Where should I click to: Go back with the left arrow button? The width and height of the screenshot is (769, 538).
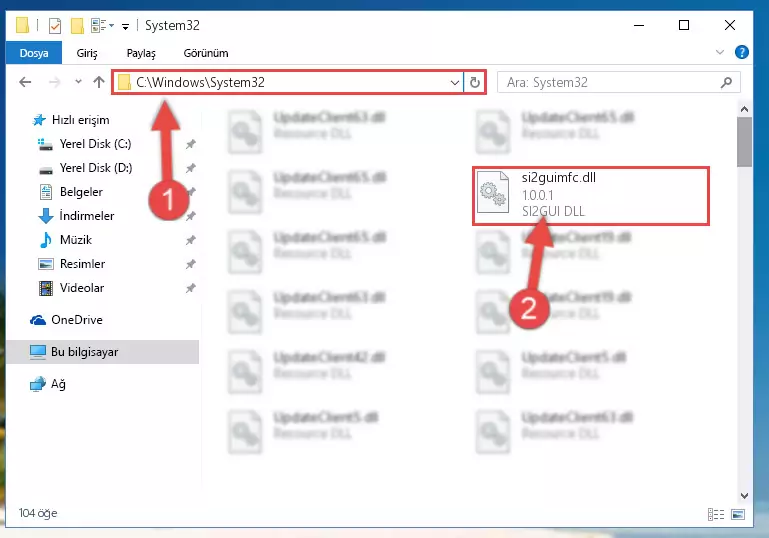25,82
